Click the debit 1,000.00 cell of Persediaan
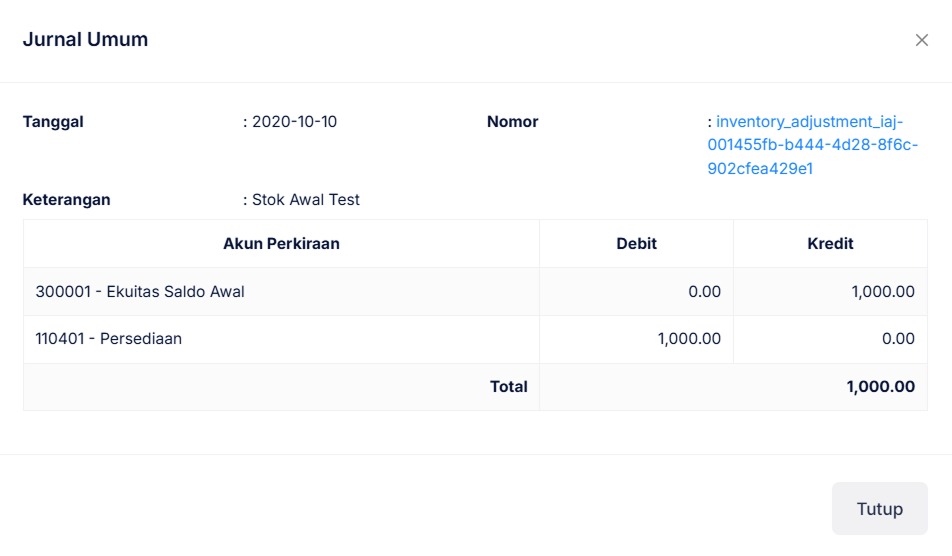This screenshot has width=952, height=556. (689, 339)
